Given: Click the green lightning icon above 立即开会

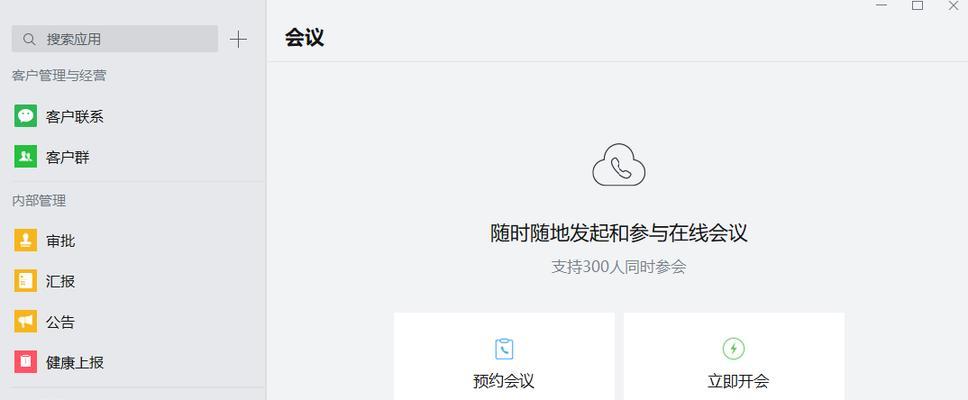Looking at the screenshot, I should point(733,349).
